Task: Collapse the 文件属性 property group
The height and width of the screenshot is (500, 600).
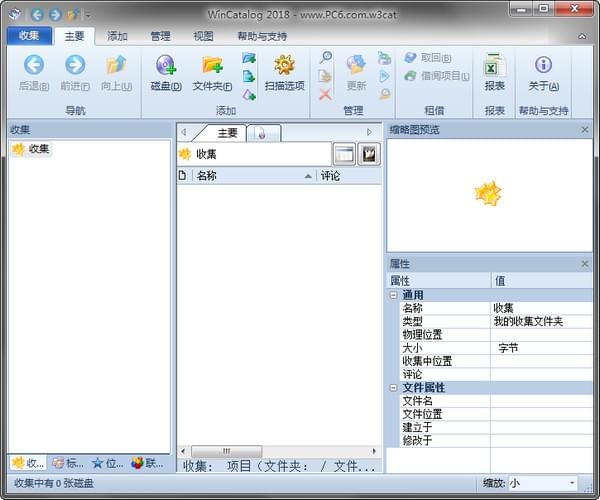Action: pyautogui.click(x=393, y=387)
